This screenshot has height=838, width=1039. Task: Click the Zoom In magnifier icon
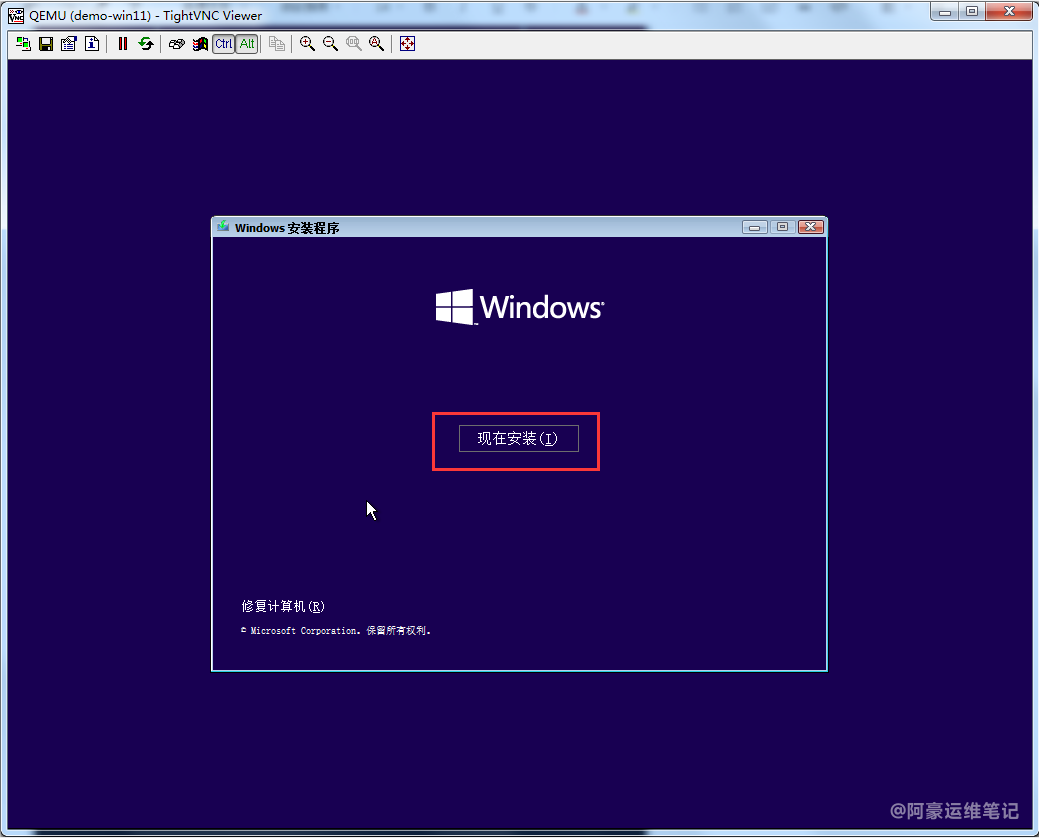[x=307, y=44]
